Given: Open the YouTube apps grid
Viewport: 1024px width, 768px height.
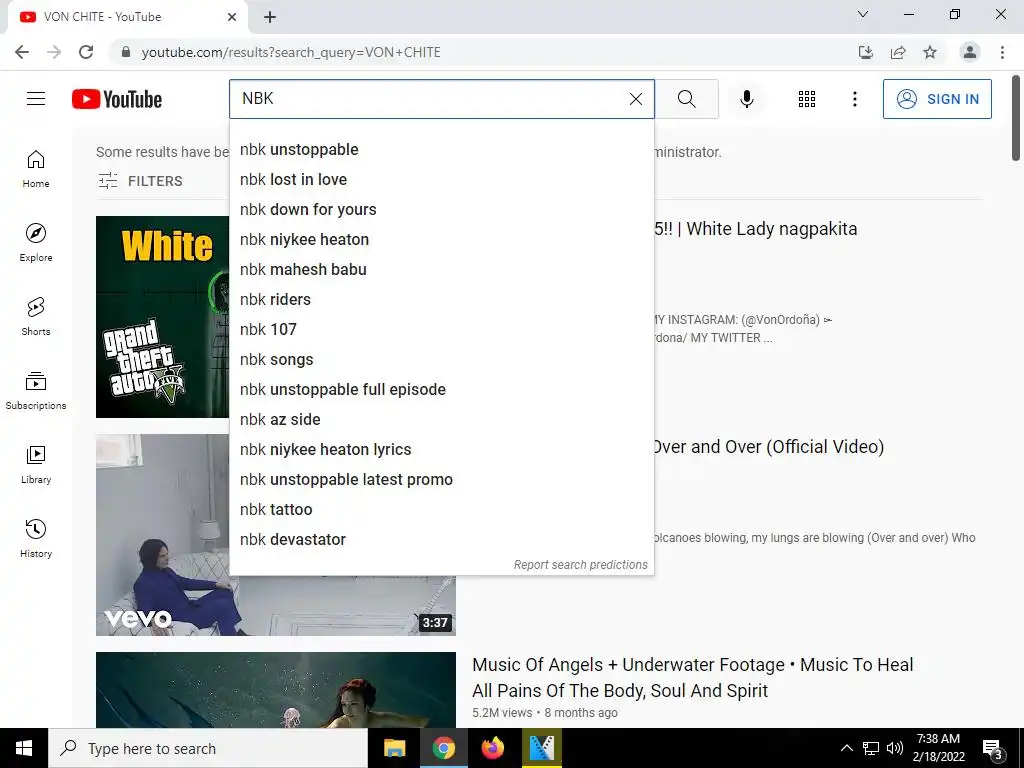Looking at the screenshot, I should click(x=807, y=99).
